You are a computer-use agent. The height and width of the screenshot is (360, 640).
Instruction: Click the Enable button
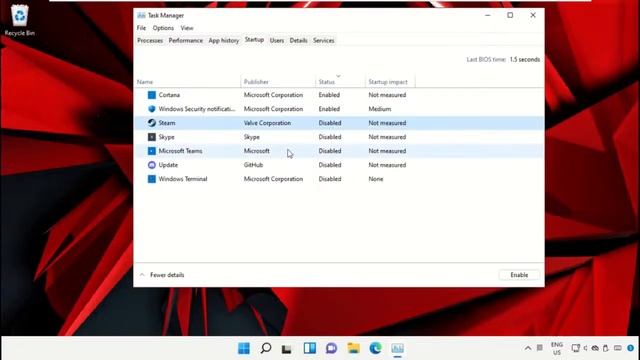point(519,275)
